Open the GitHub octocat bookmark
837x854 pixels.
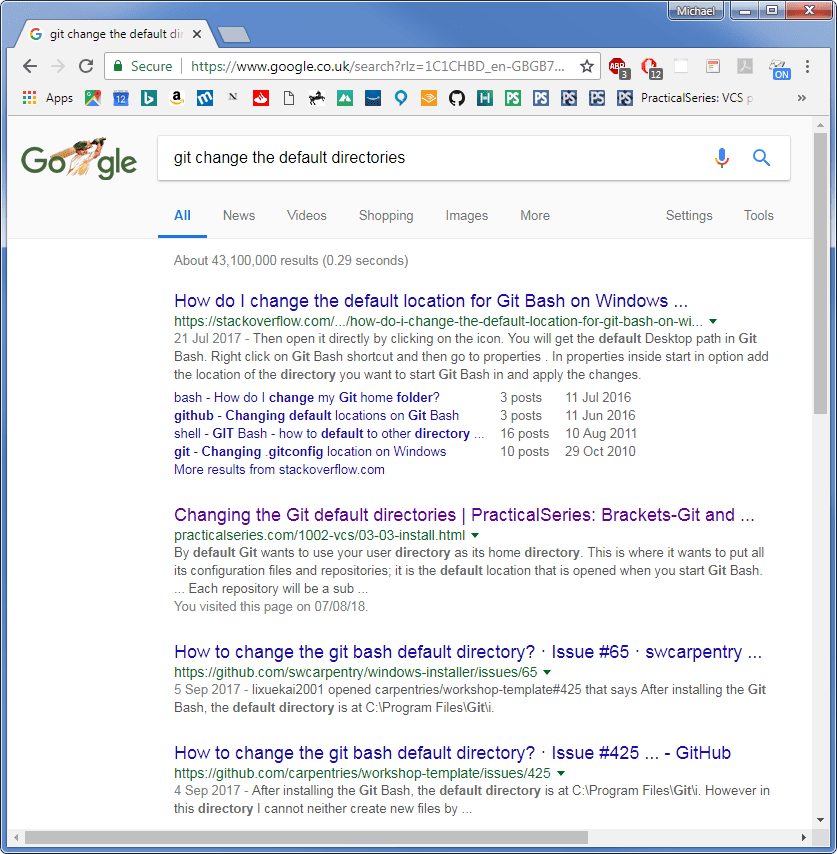tap(457, 98)
